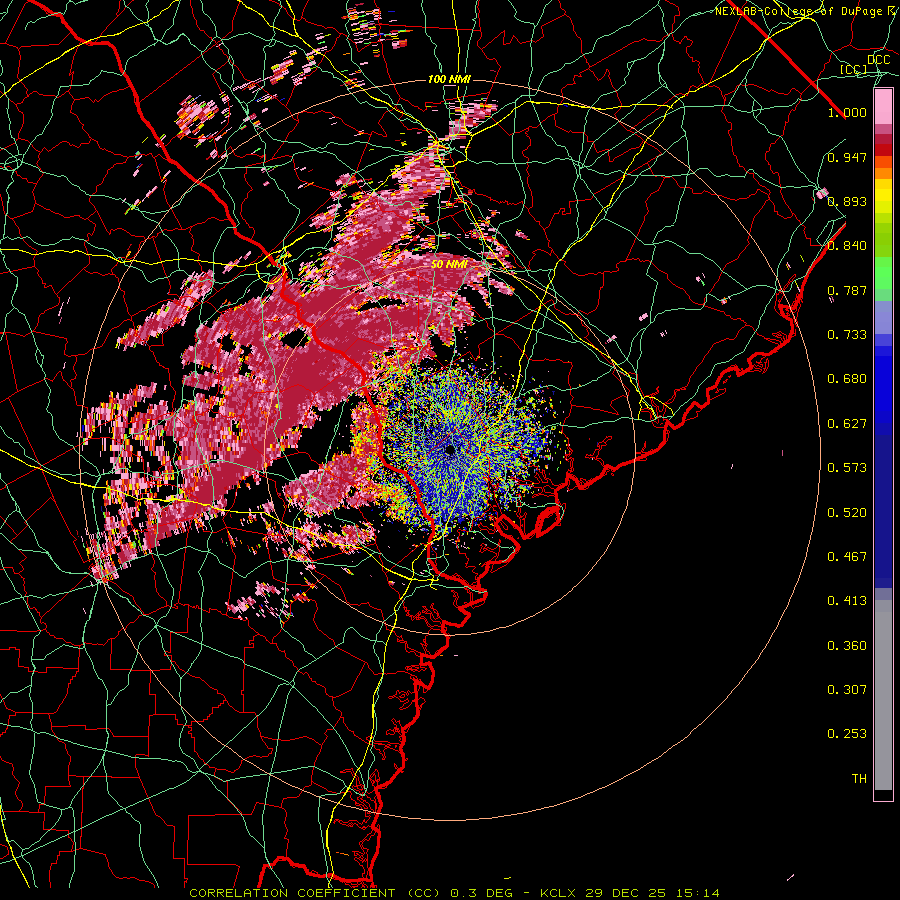Select the 0.787 scale value
Screen dimensions: 900x900
click(847, 290)
